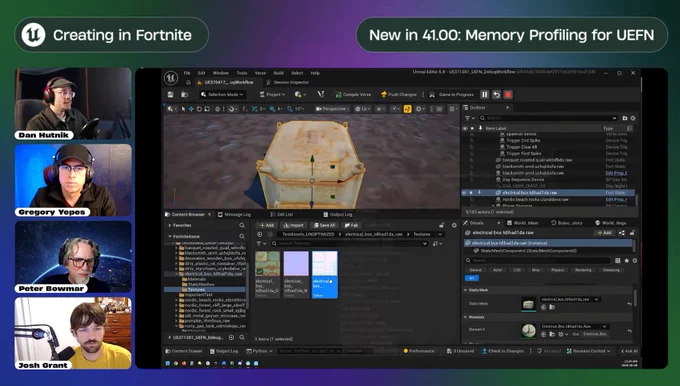Click the Push Changes button

(x=399, y=95)
